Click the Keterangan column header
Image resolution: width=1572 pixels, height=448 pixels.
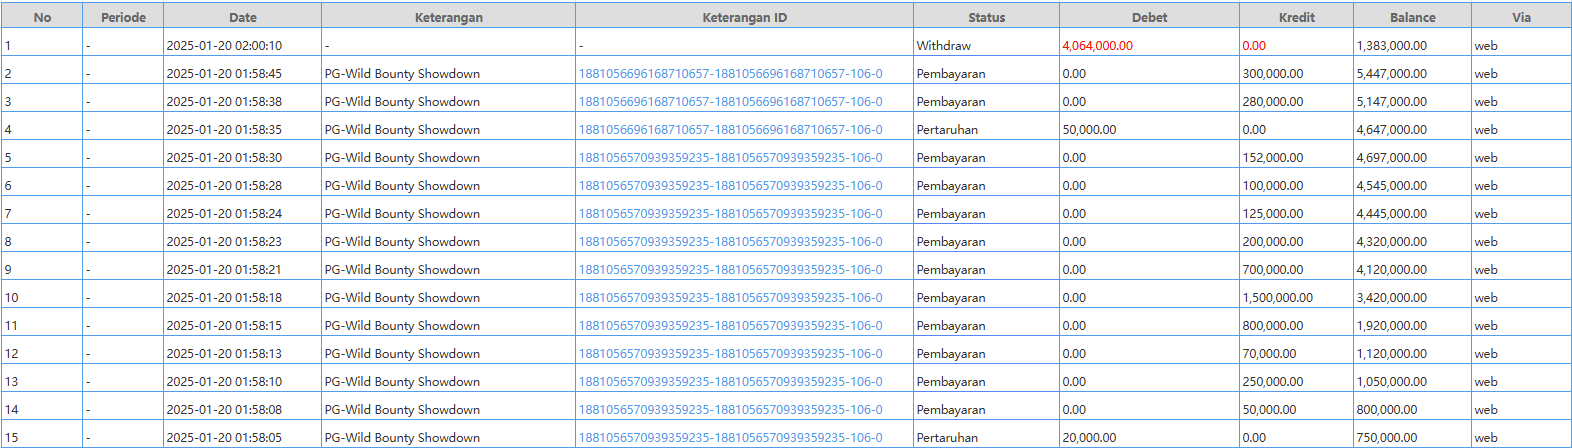click(x=449, y=17)
